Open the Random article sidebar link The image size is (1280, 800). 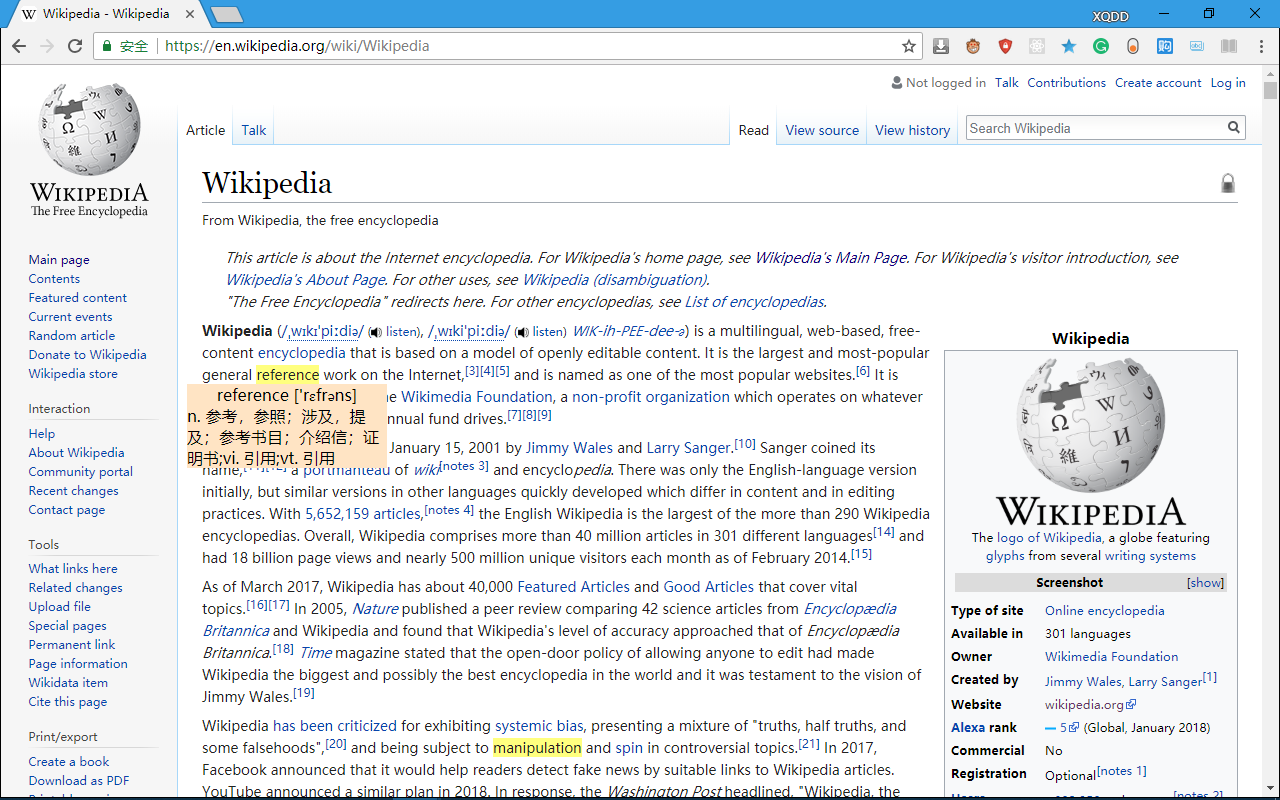pyautogui.click(x=72, y=336)
